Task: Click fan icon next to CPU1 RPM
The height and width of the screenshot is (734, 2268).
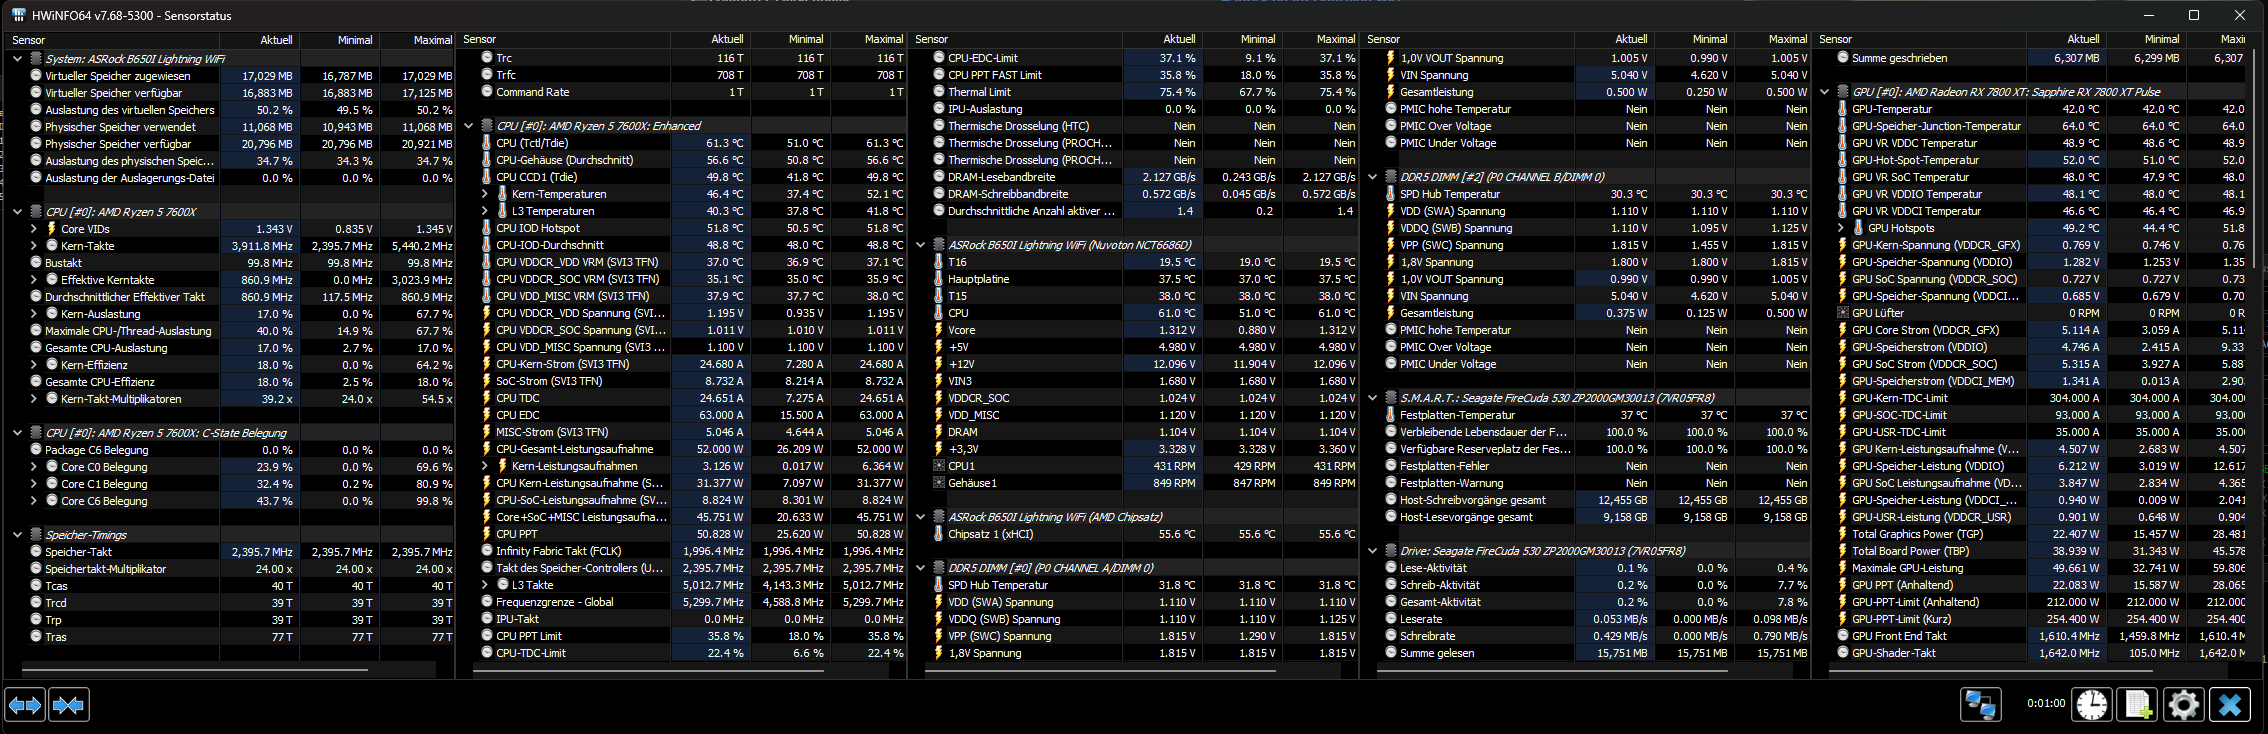Action: tap(939, 466)
